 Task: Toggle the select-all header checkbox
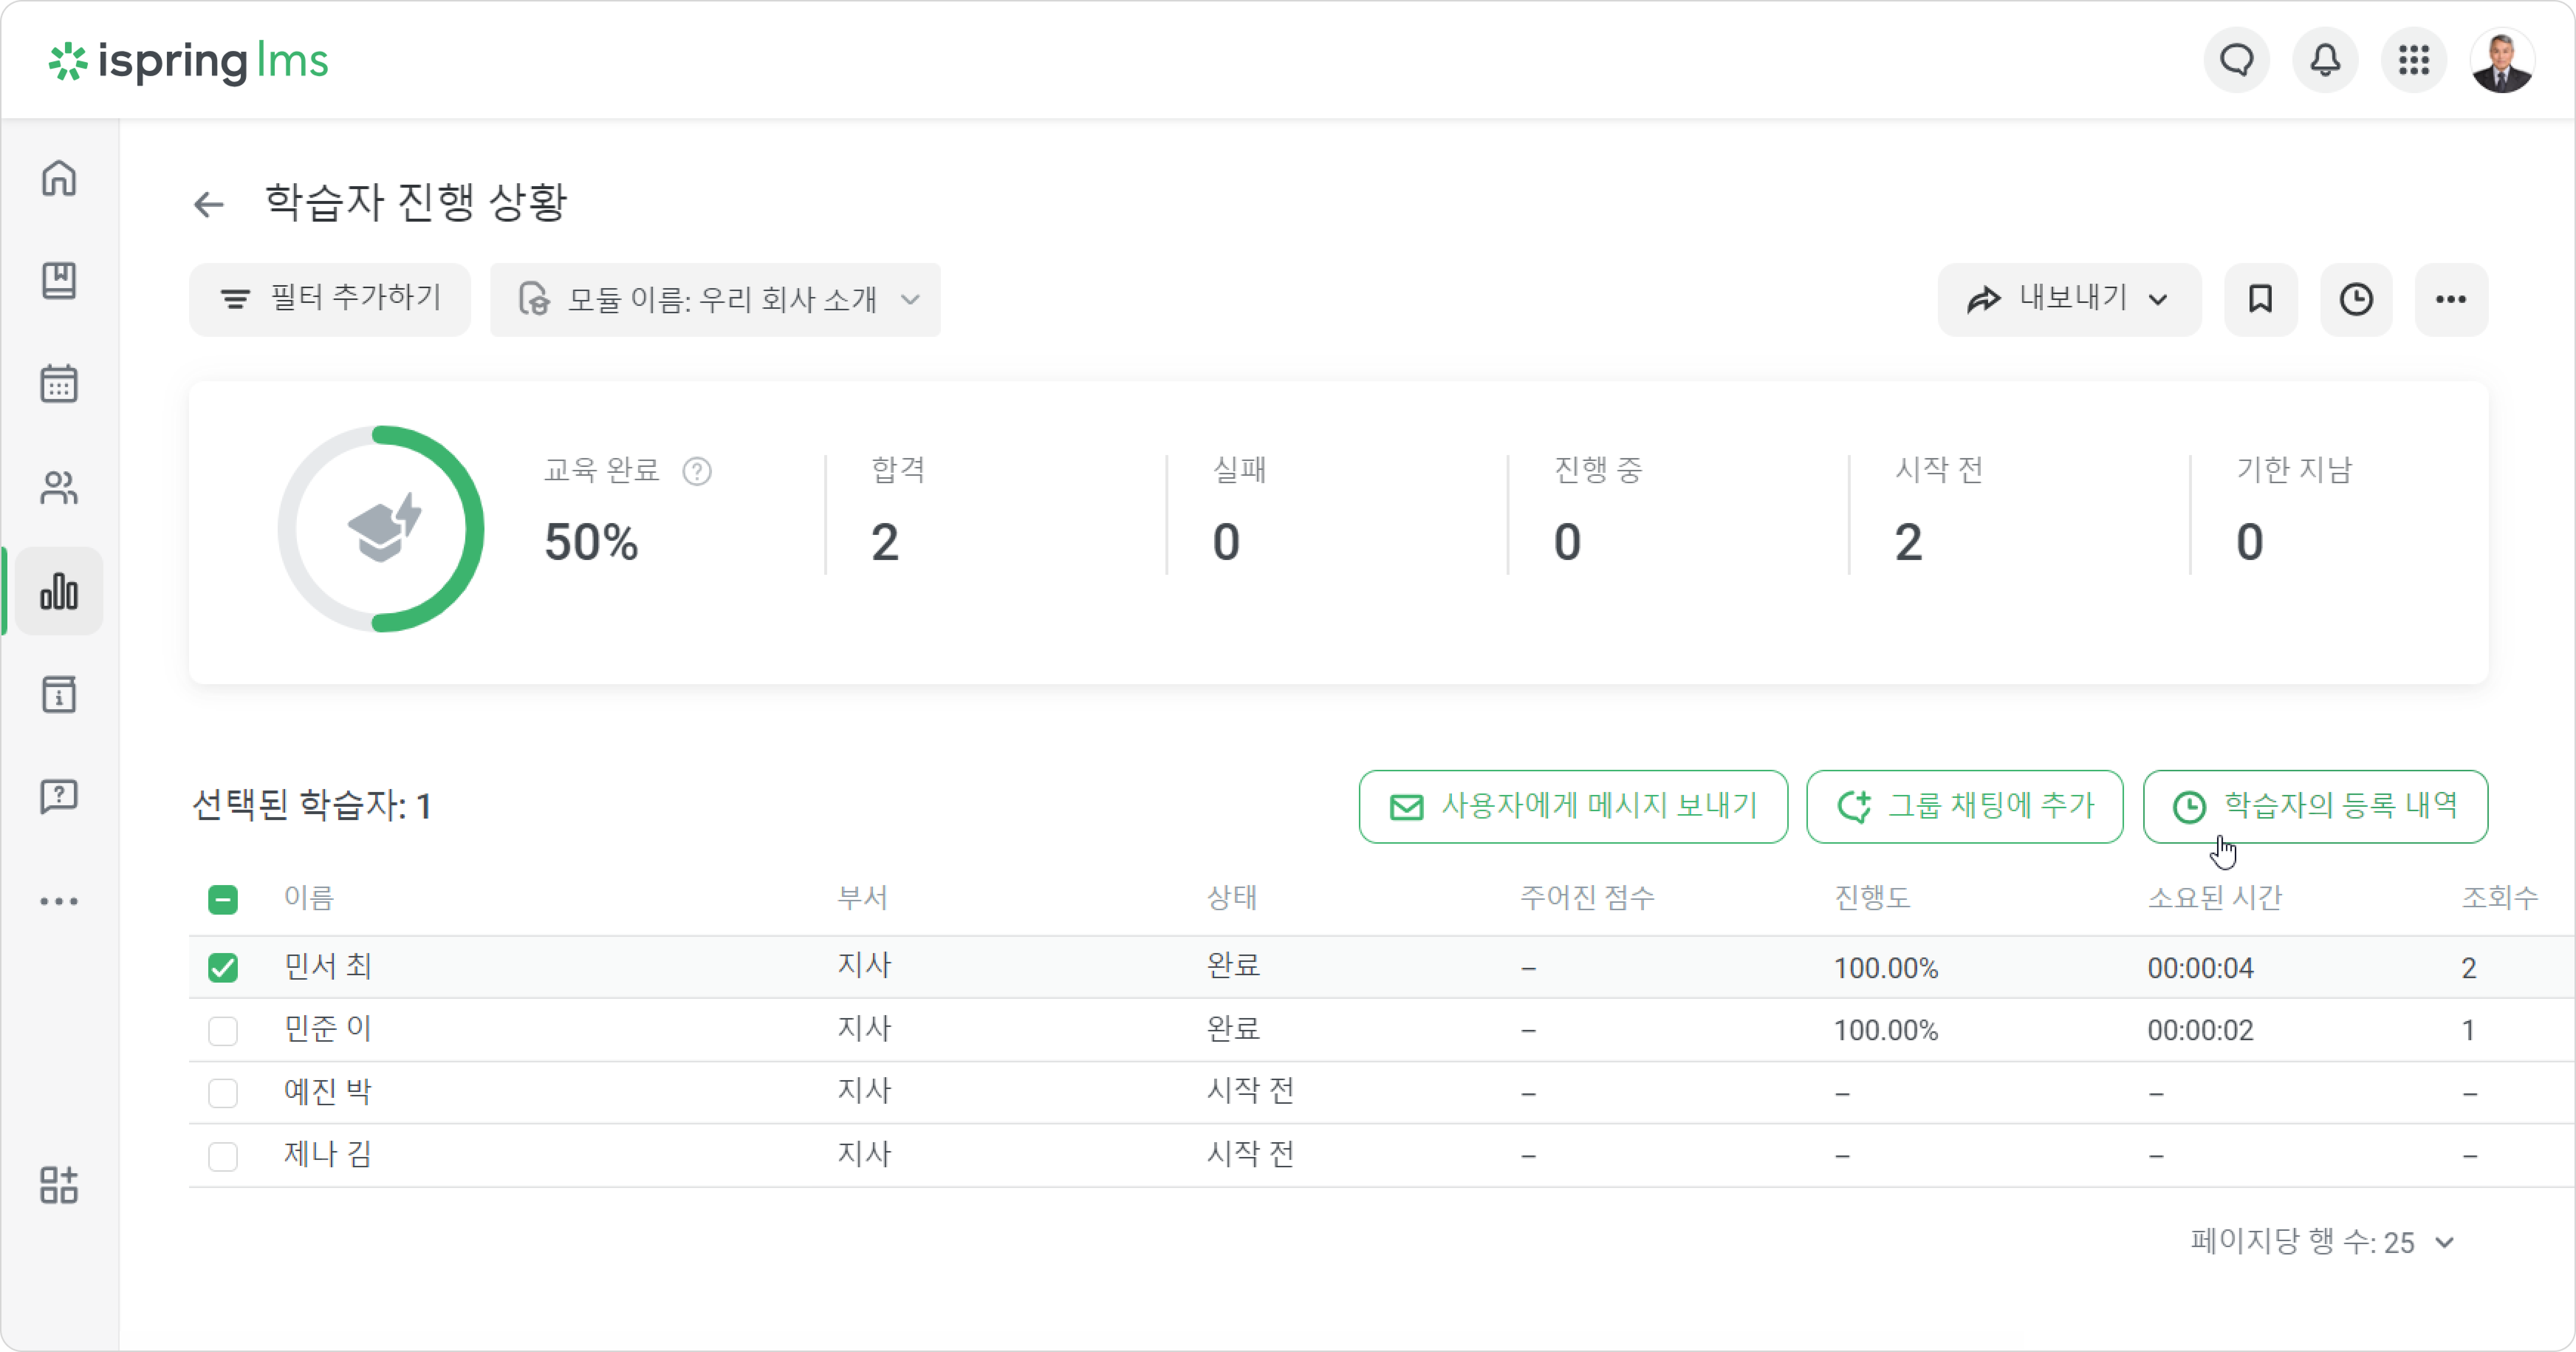pos(223,899)
